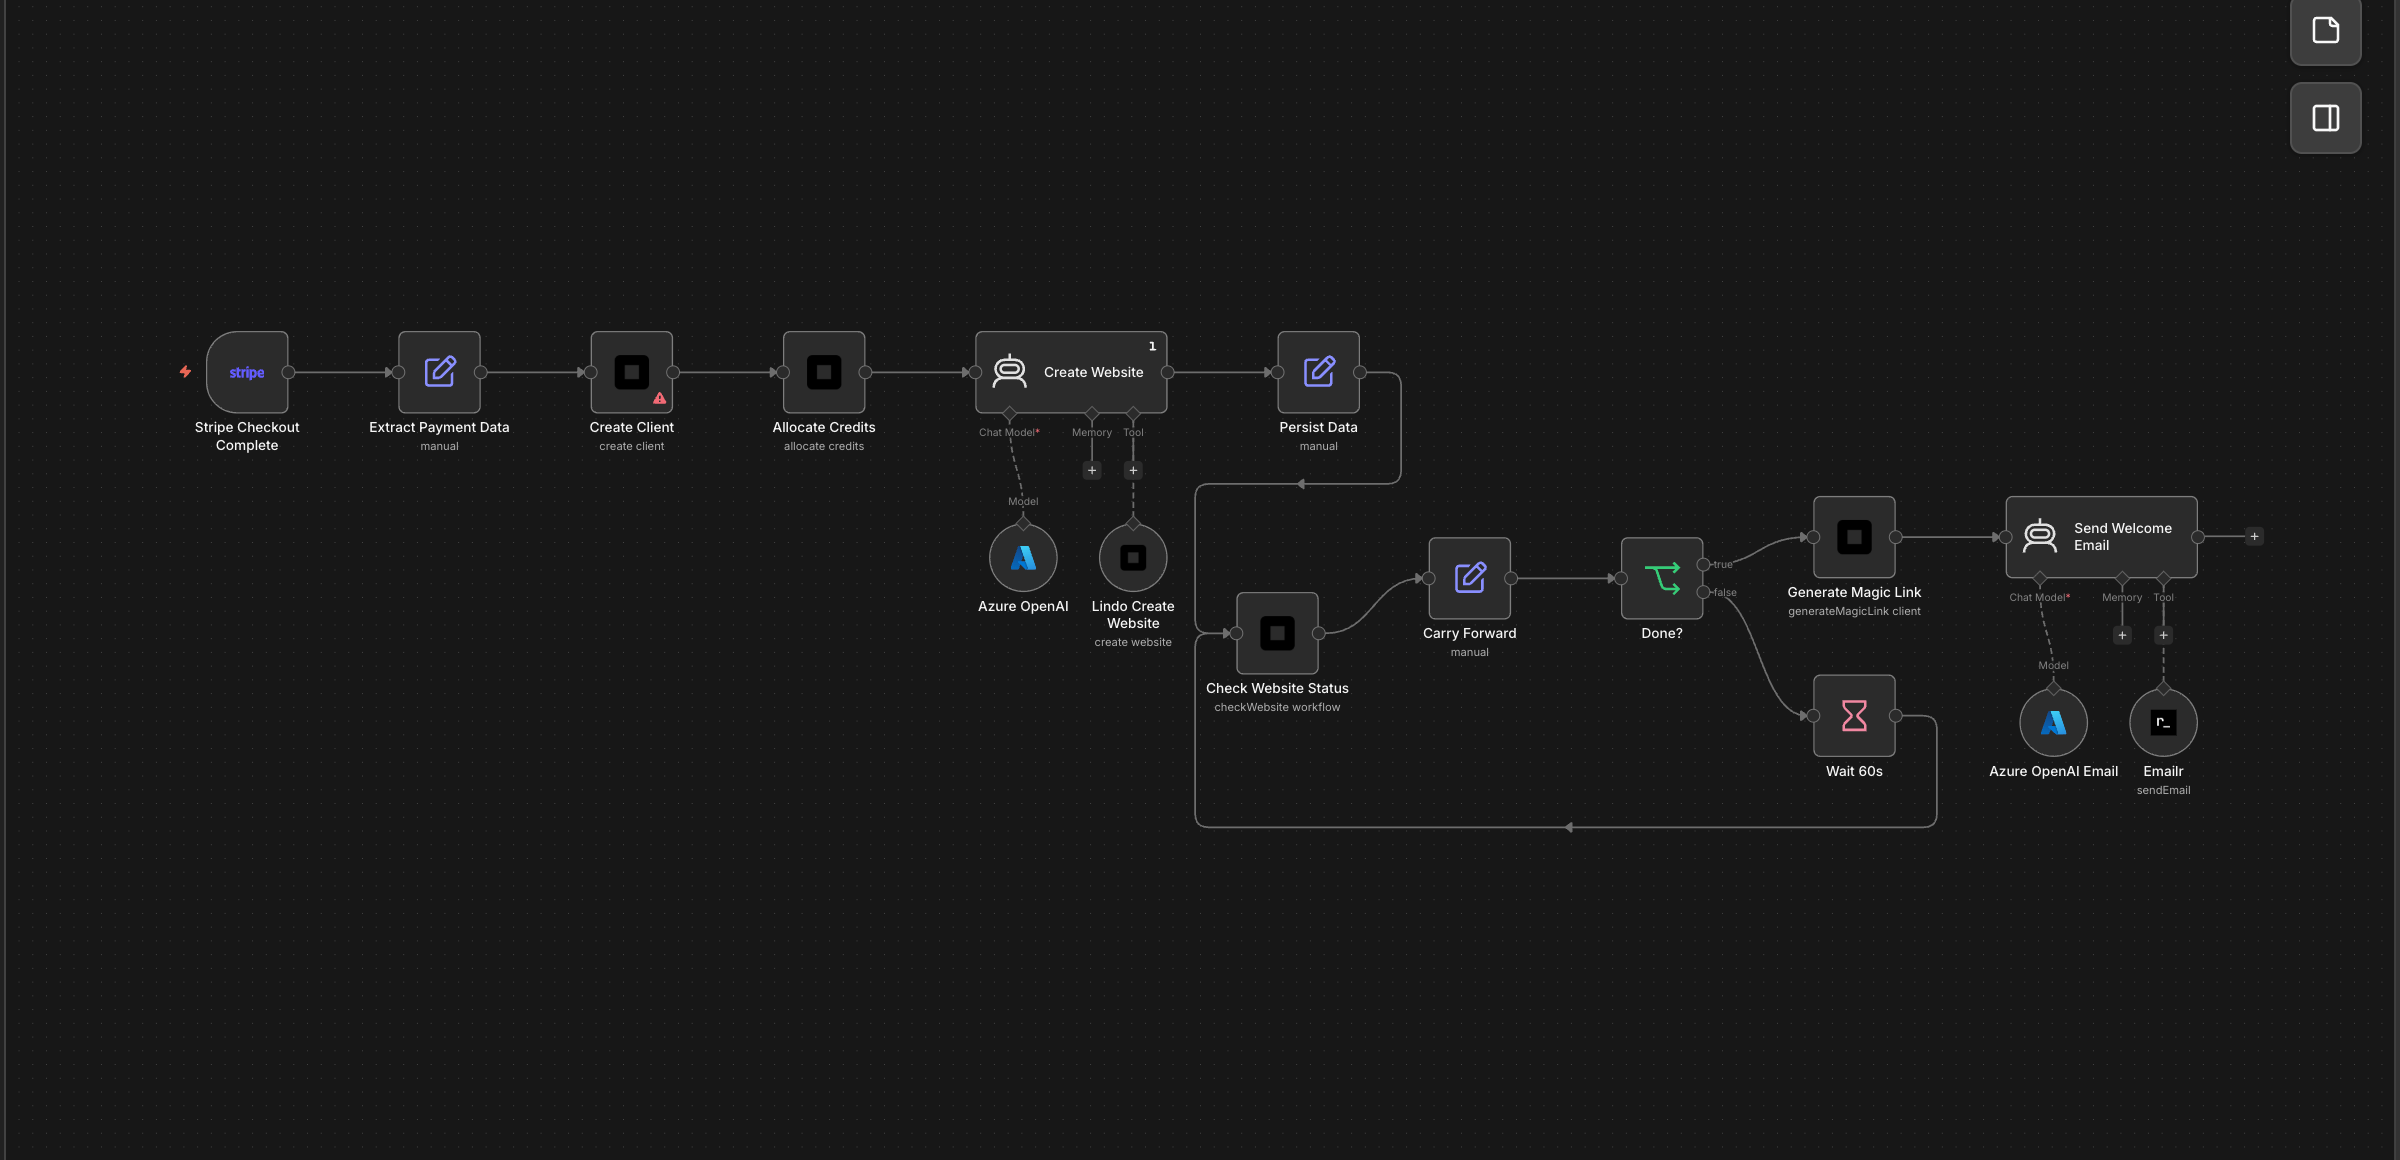The width and height of the screenshot is (2400, 1160).
Task: Click the 'Stripe Checkout Complete' label
Action: pos(247,436)
